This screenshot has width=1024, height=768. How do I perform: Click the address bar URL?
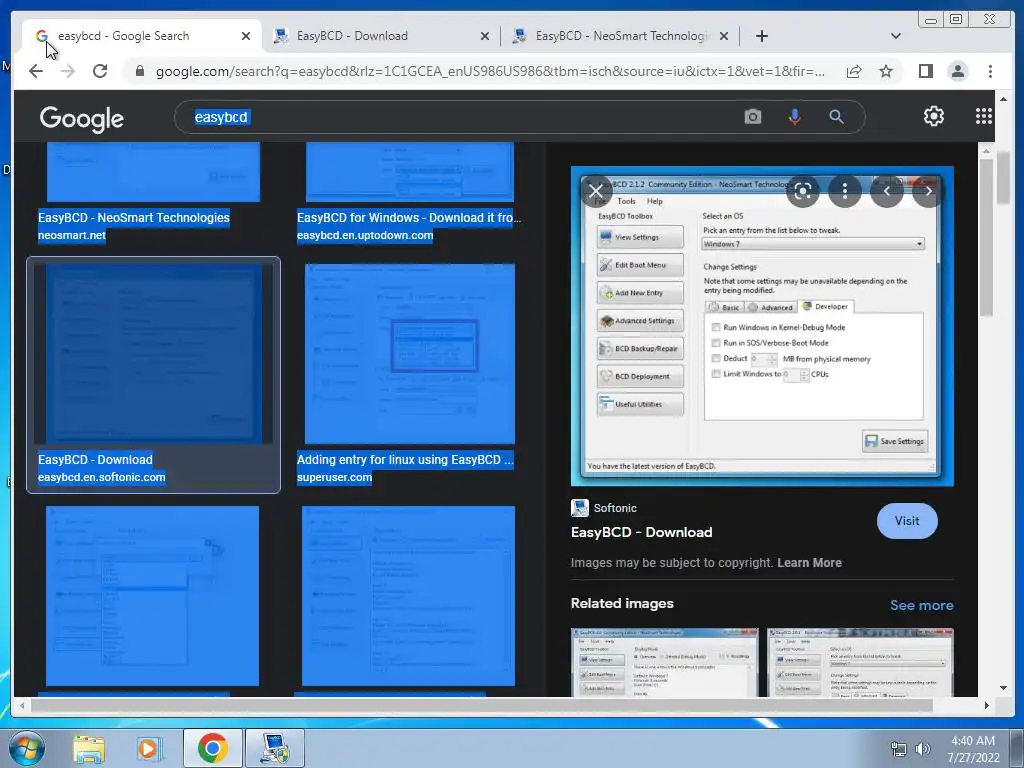pos(490,71)
